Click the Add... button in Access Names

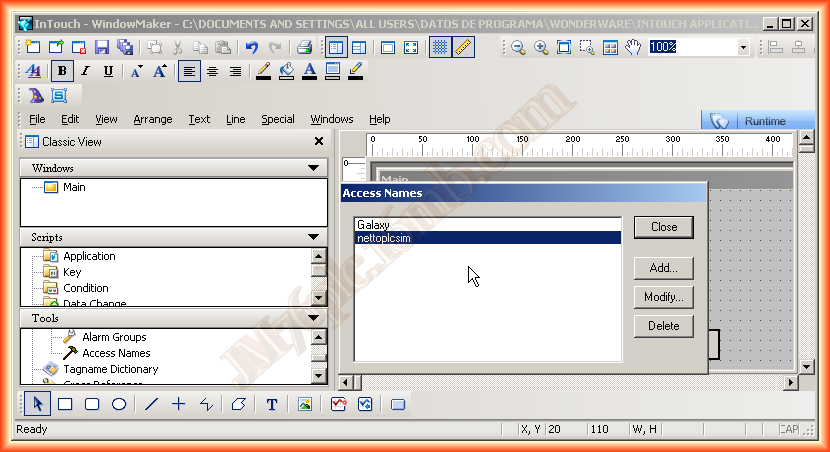[663, 268]
